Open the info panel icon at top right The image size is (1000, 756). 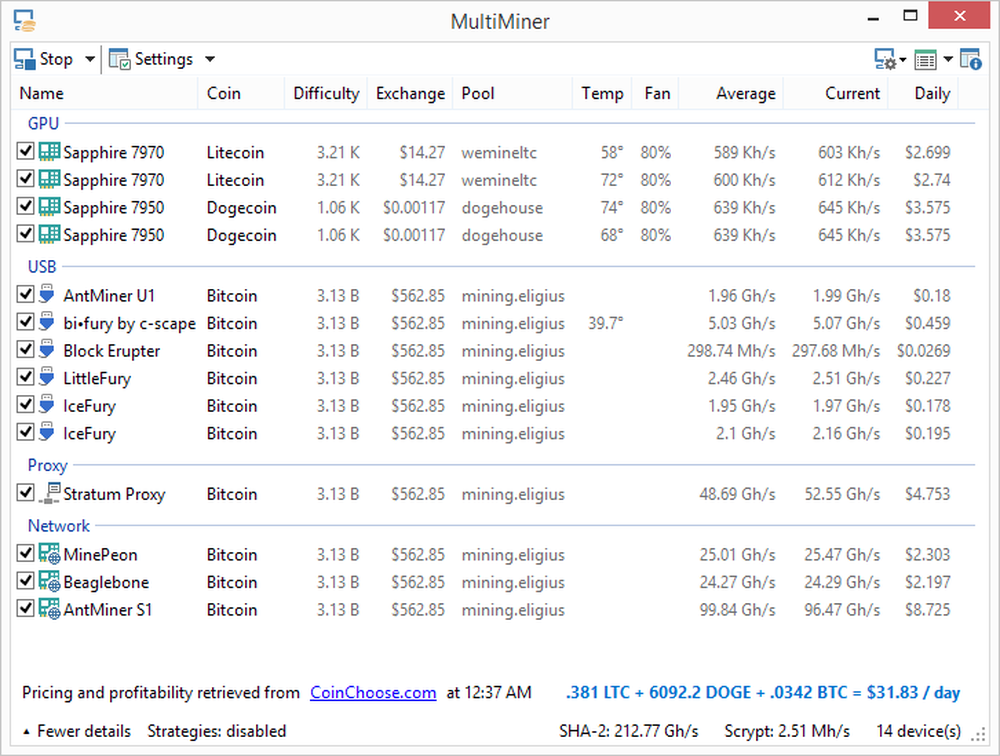[970, 60]
